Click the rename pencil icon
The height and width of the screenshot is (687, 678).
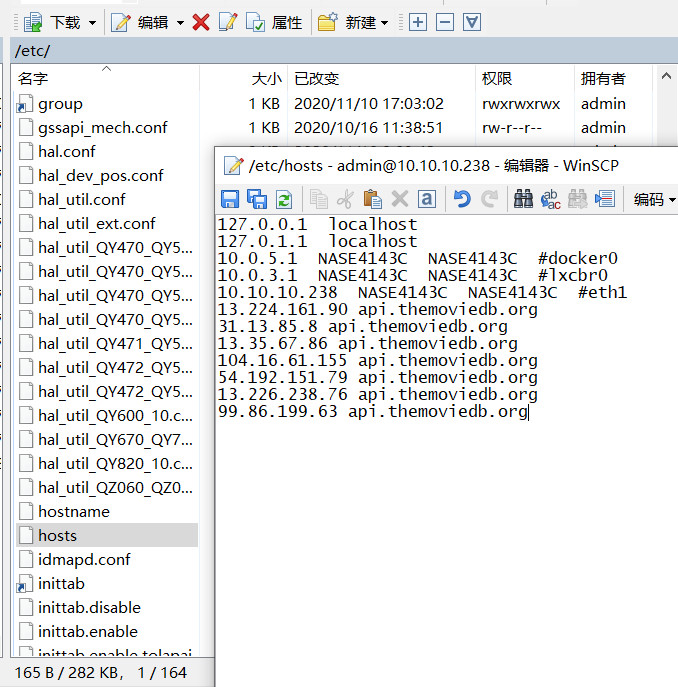point(228,22)
